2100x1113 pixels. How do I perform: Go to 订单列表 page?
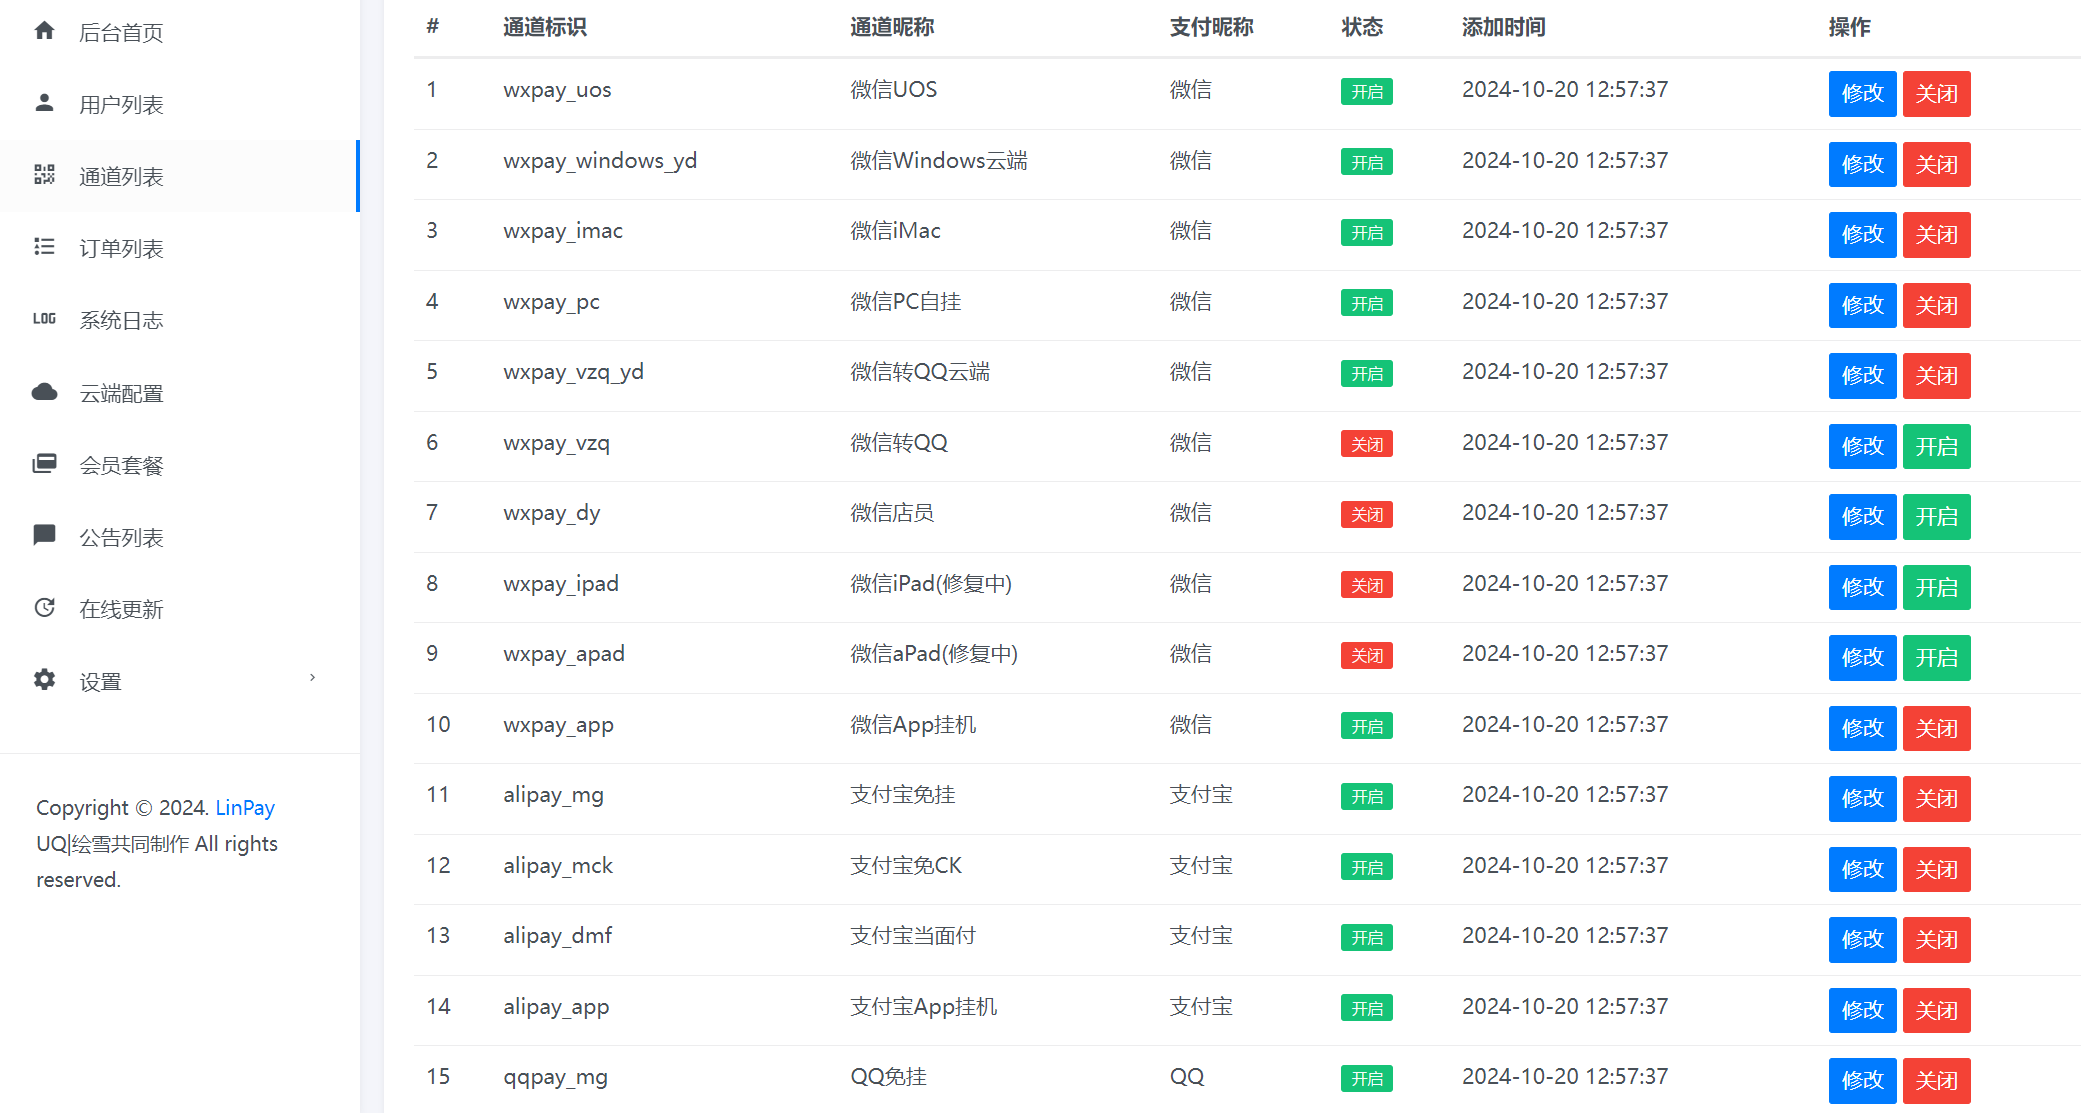click(x=180, y=248)
